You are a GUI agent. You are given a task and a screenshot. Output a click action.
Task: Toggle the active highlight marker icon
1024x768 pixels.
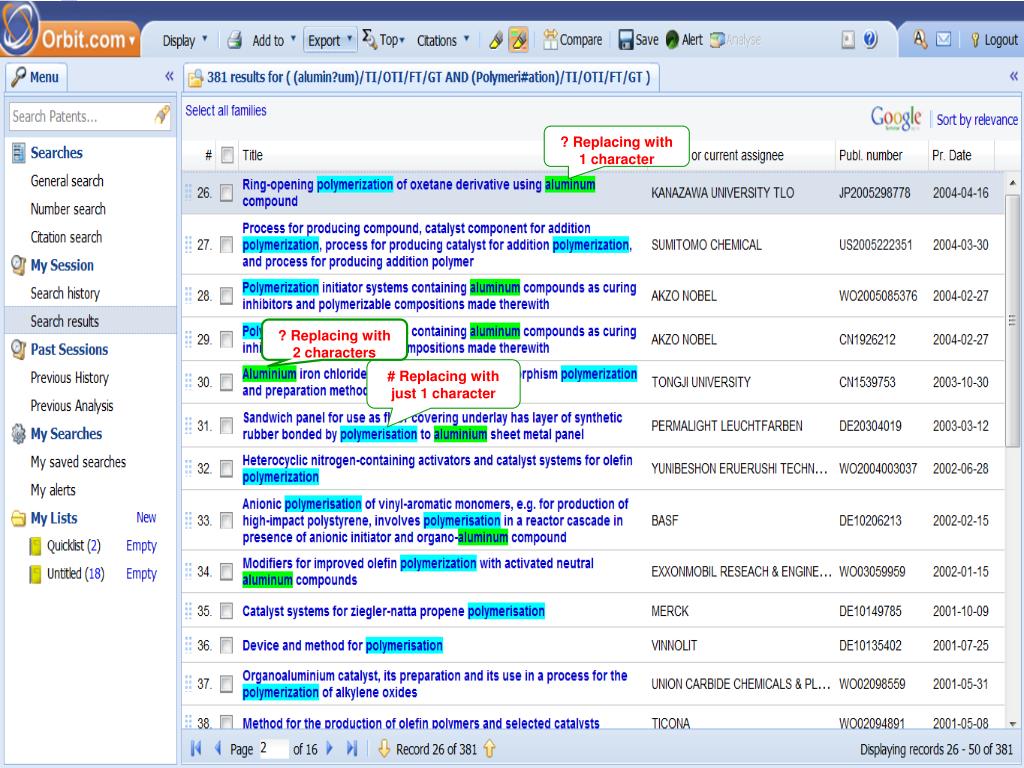coord(519,40)
